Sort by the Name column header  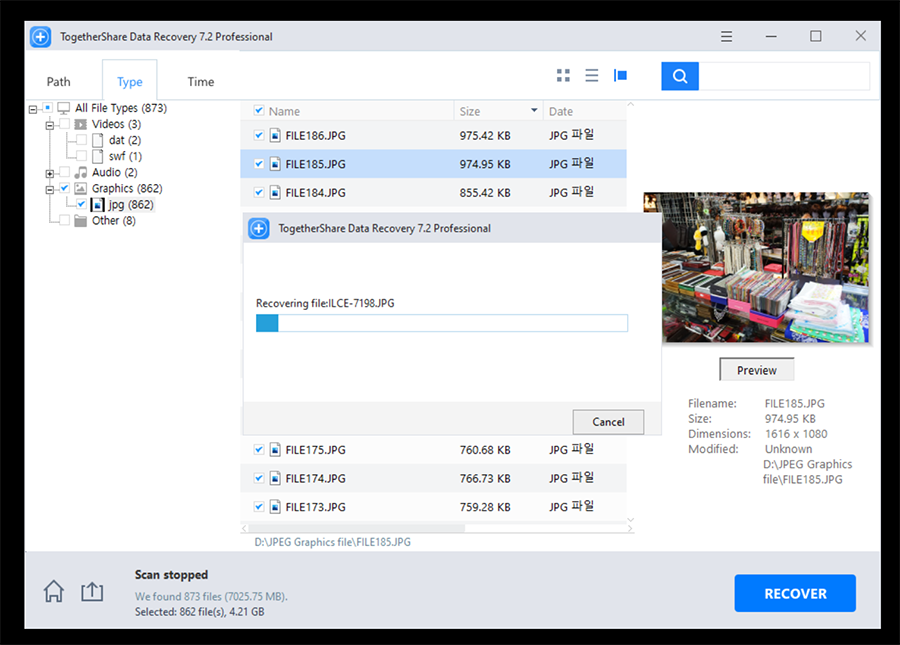(x=284, y=111)
